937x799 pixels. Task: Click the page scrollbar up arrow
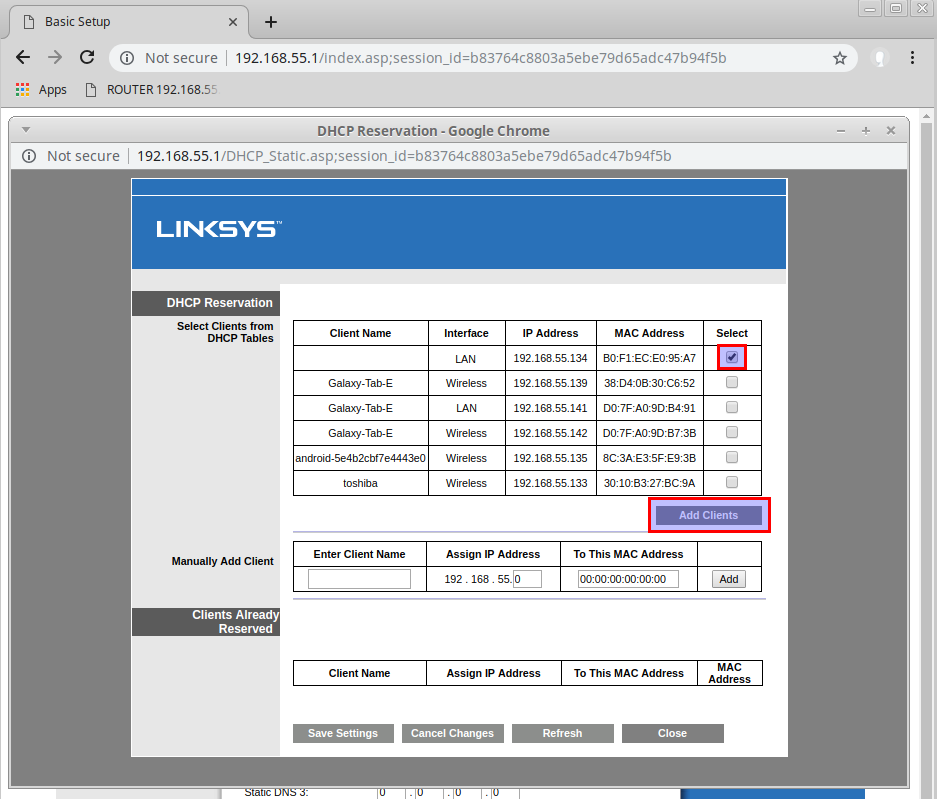927,116
